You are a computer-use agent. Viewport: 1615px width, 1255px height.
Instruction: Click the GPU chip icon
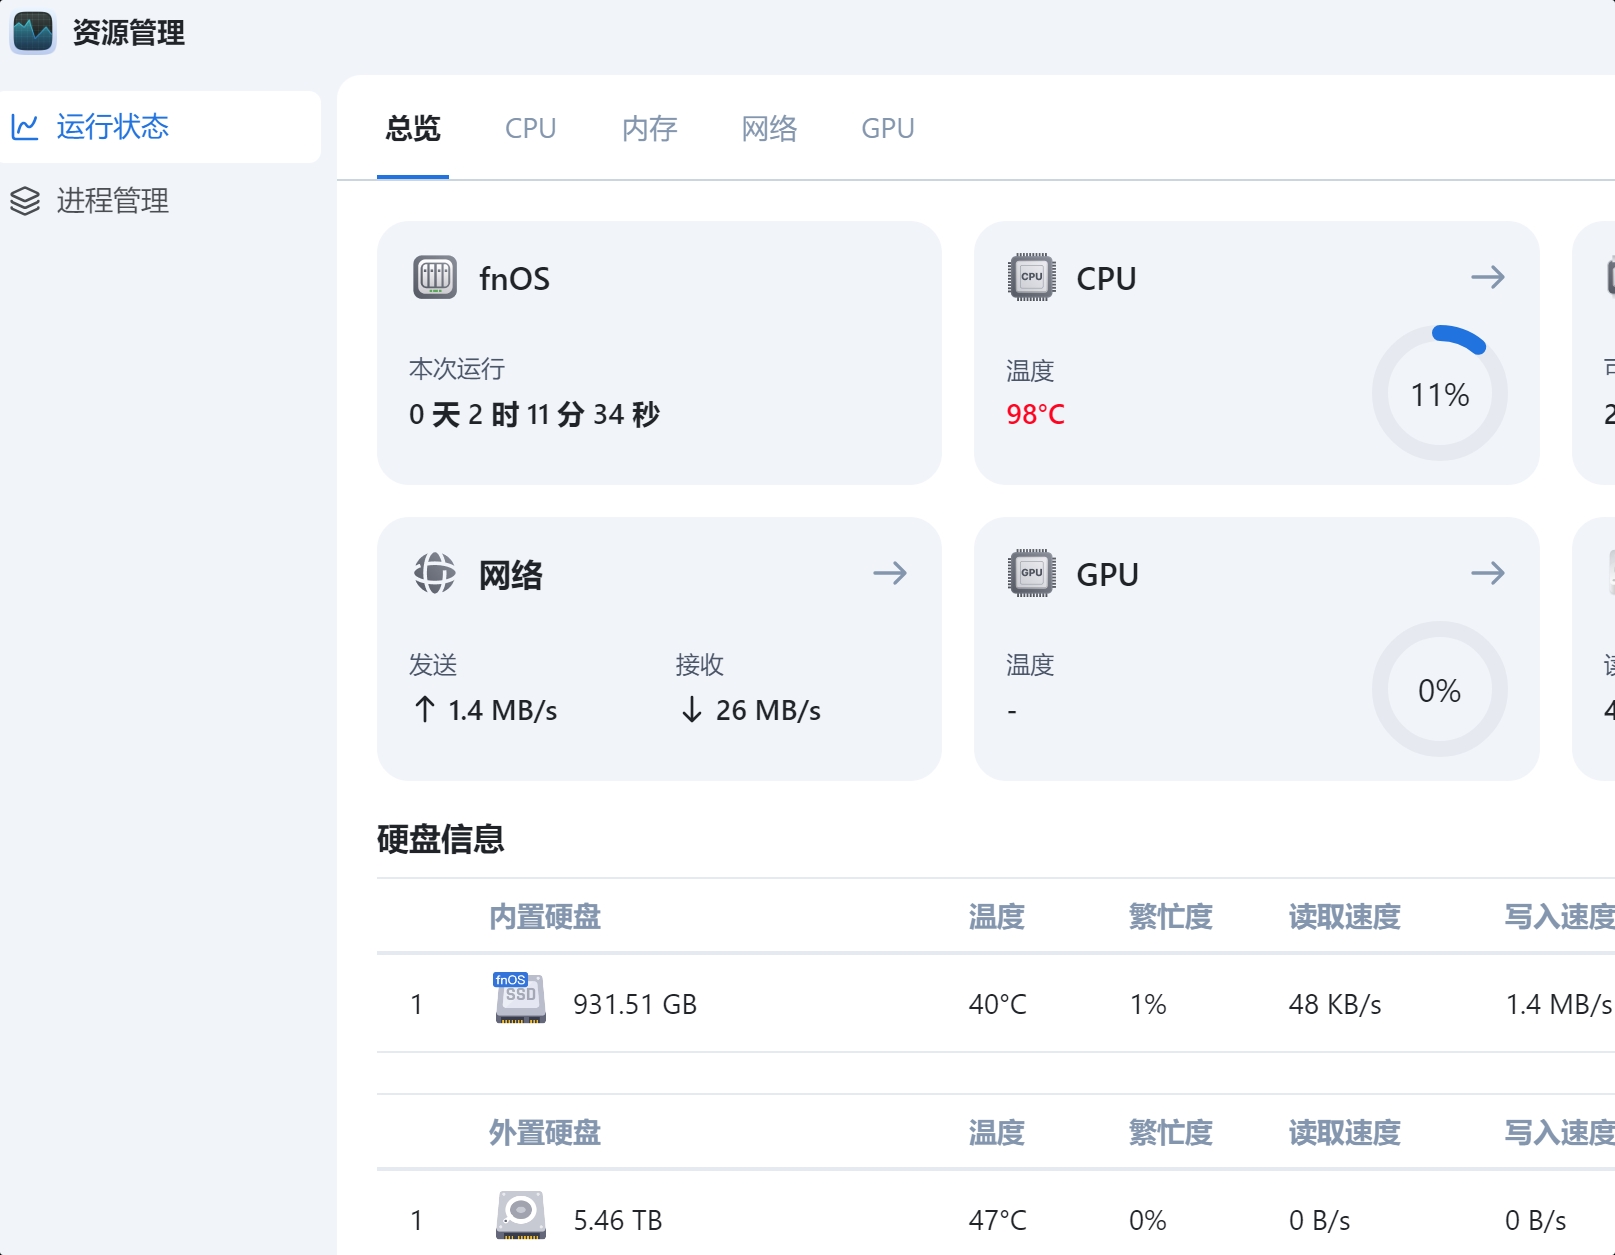1031,573
